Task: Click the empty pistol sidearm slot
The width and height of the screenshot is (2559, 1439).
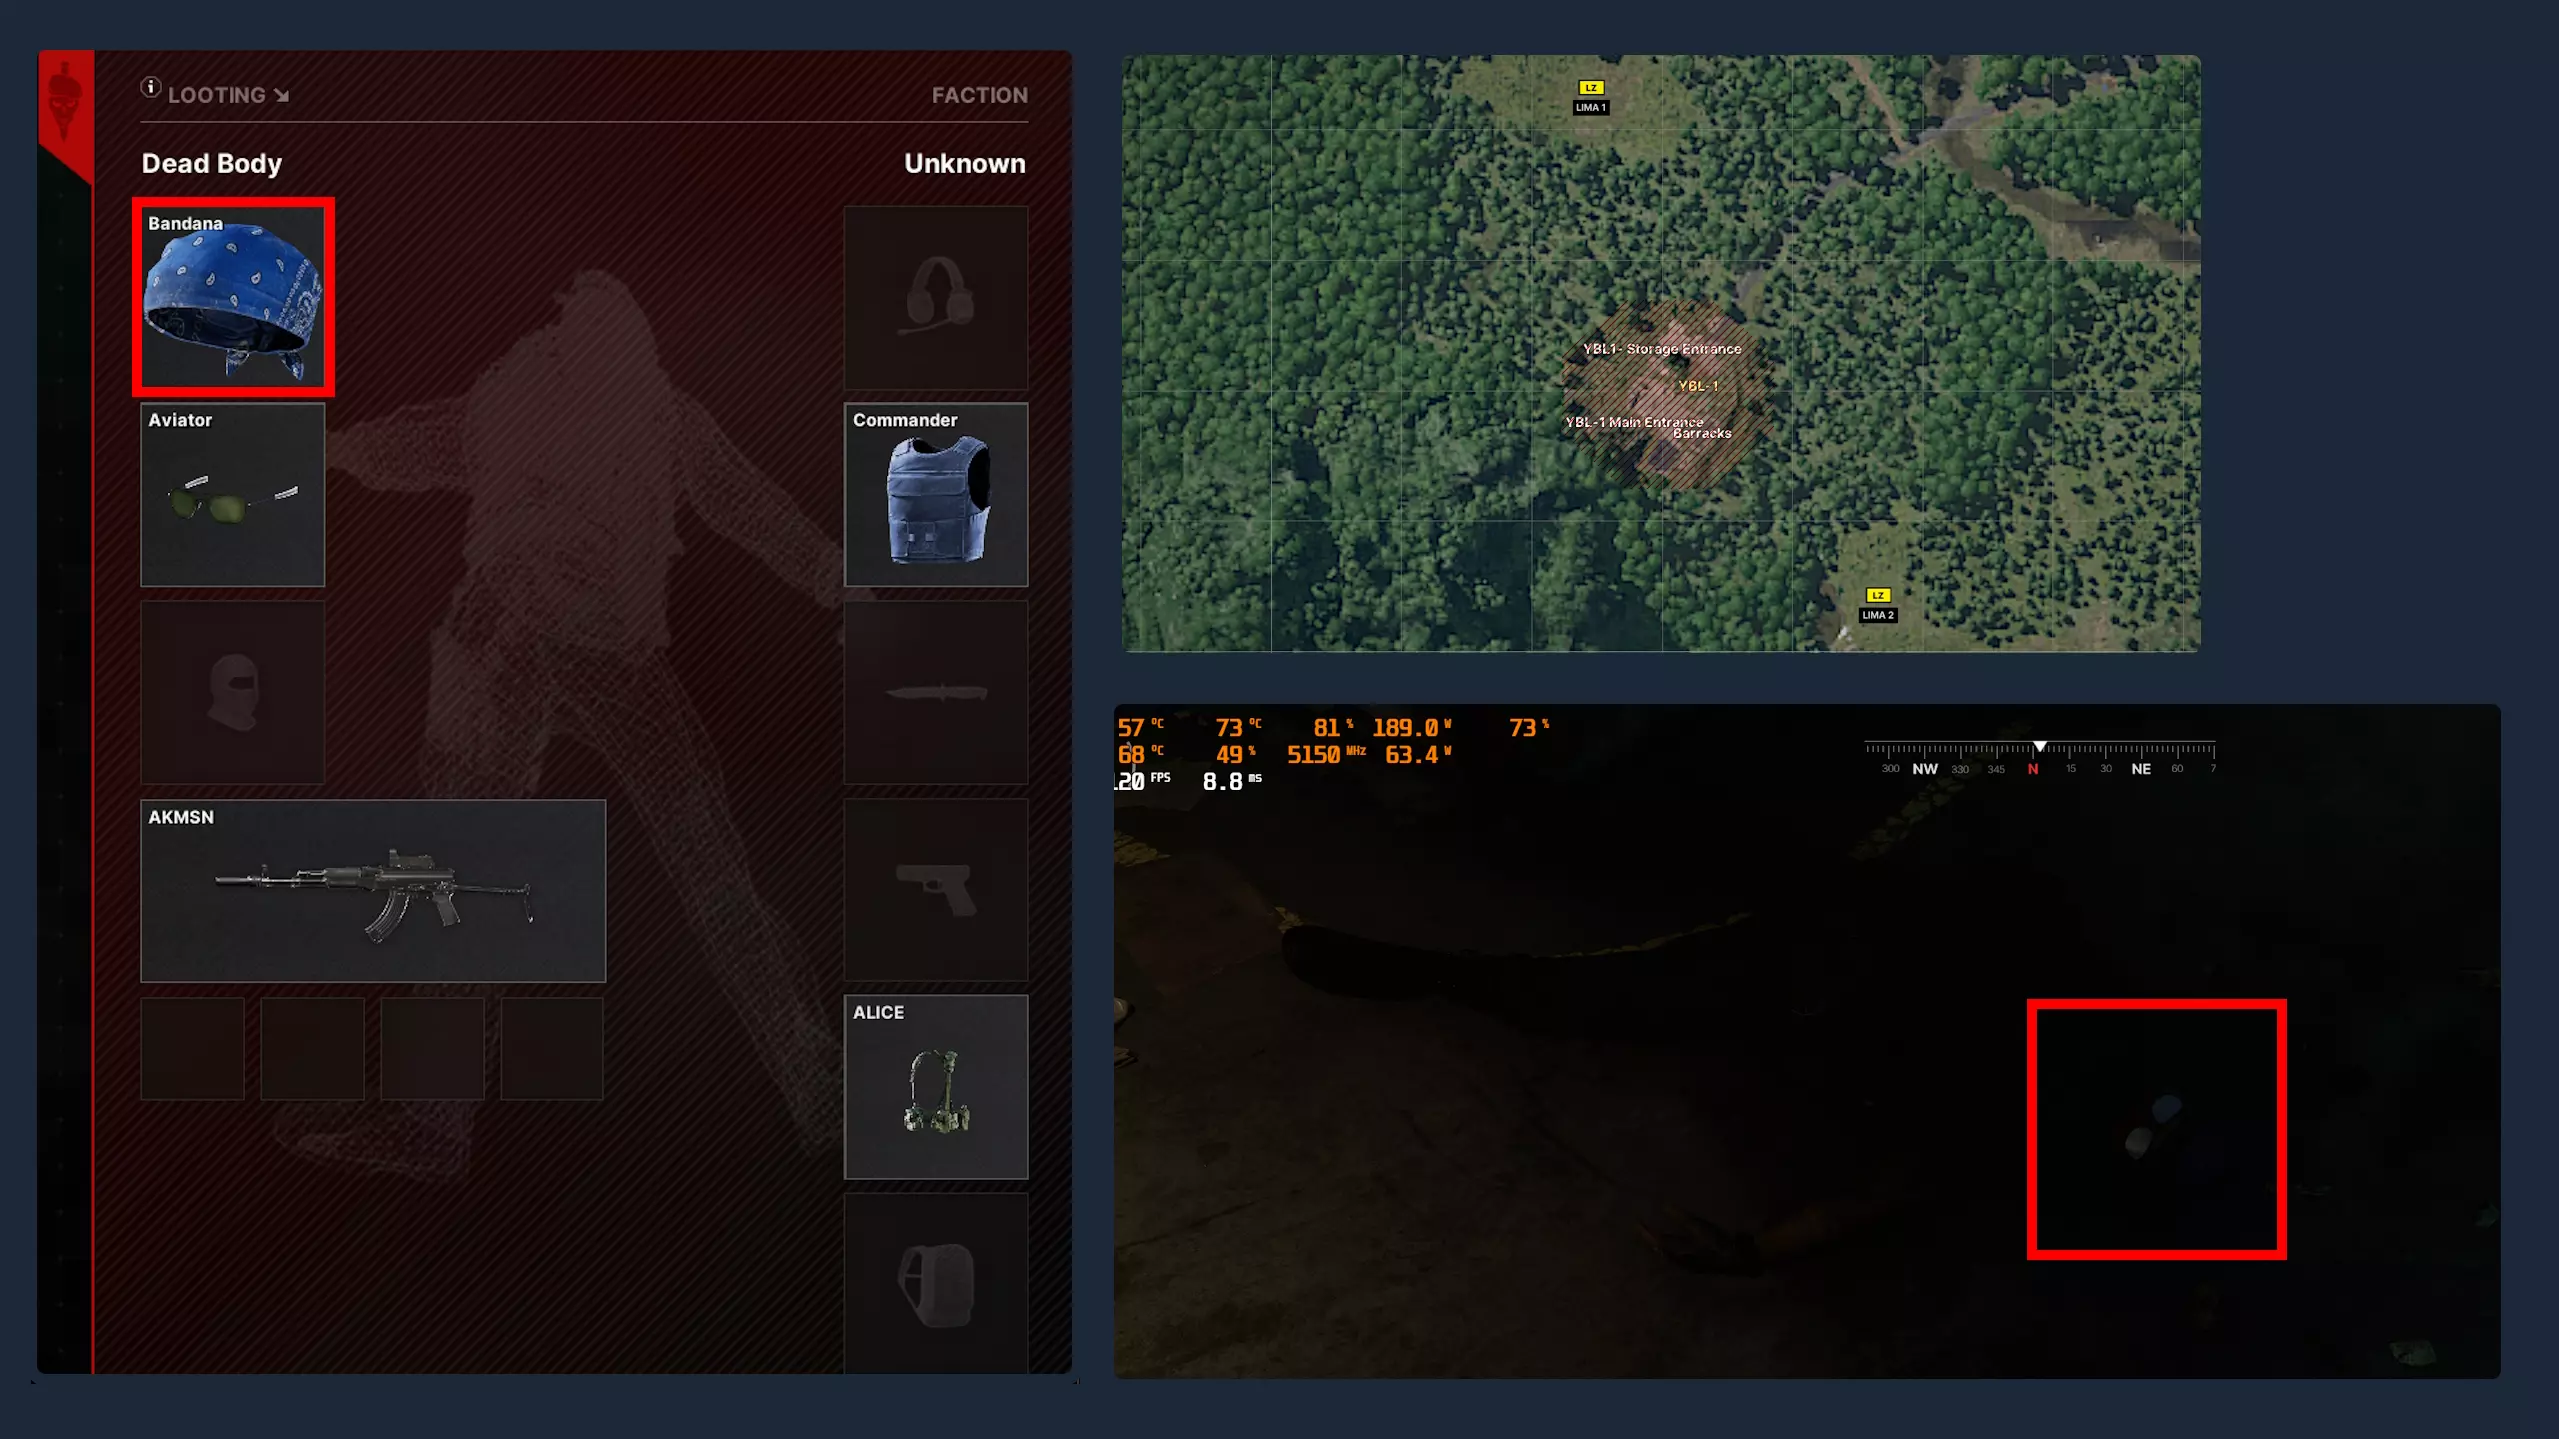Action: 936,890
